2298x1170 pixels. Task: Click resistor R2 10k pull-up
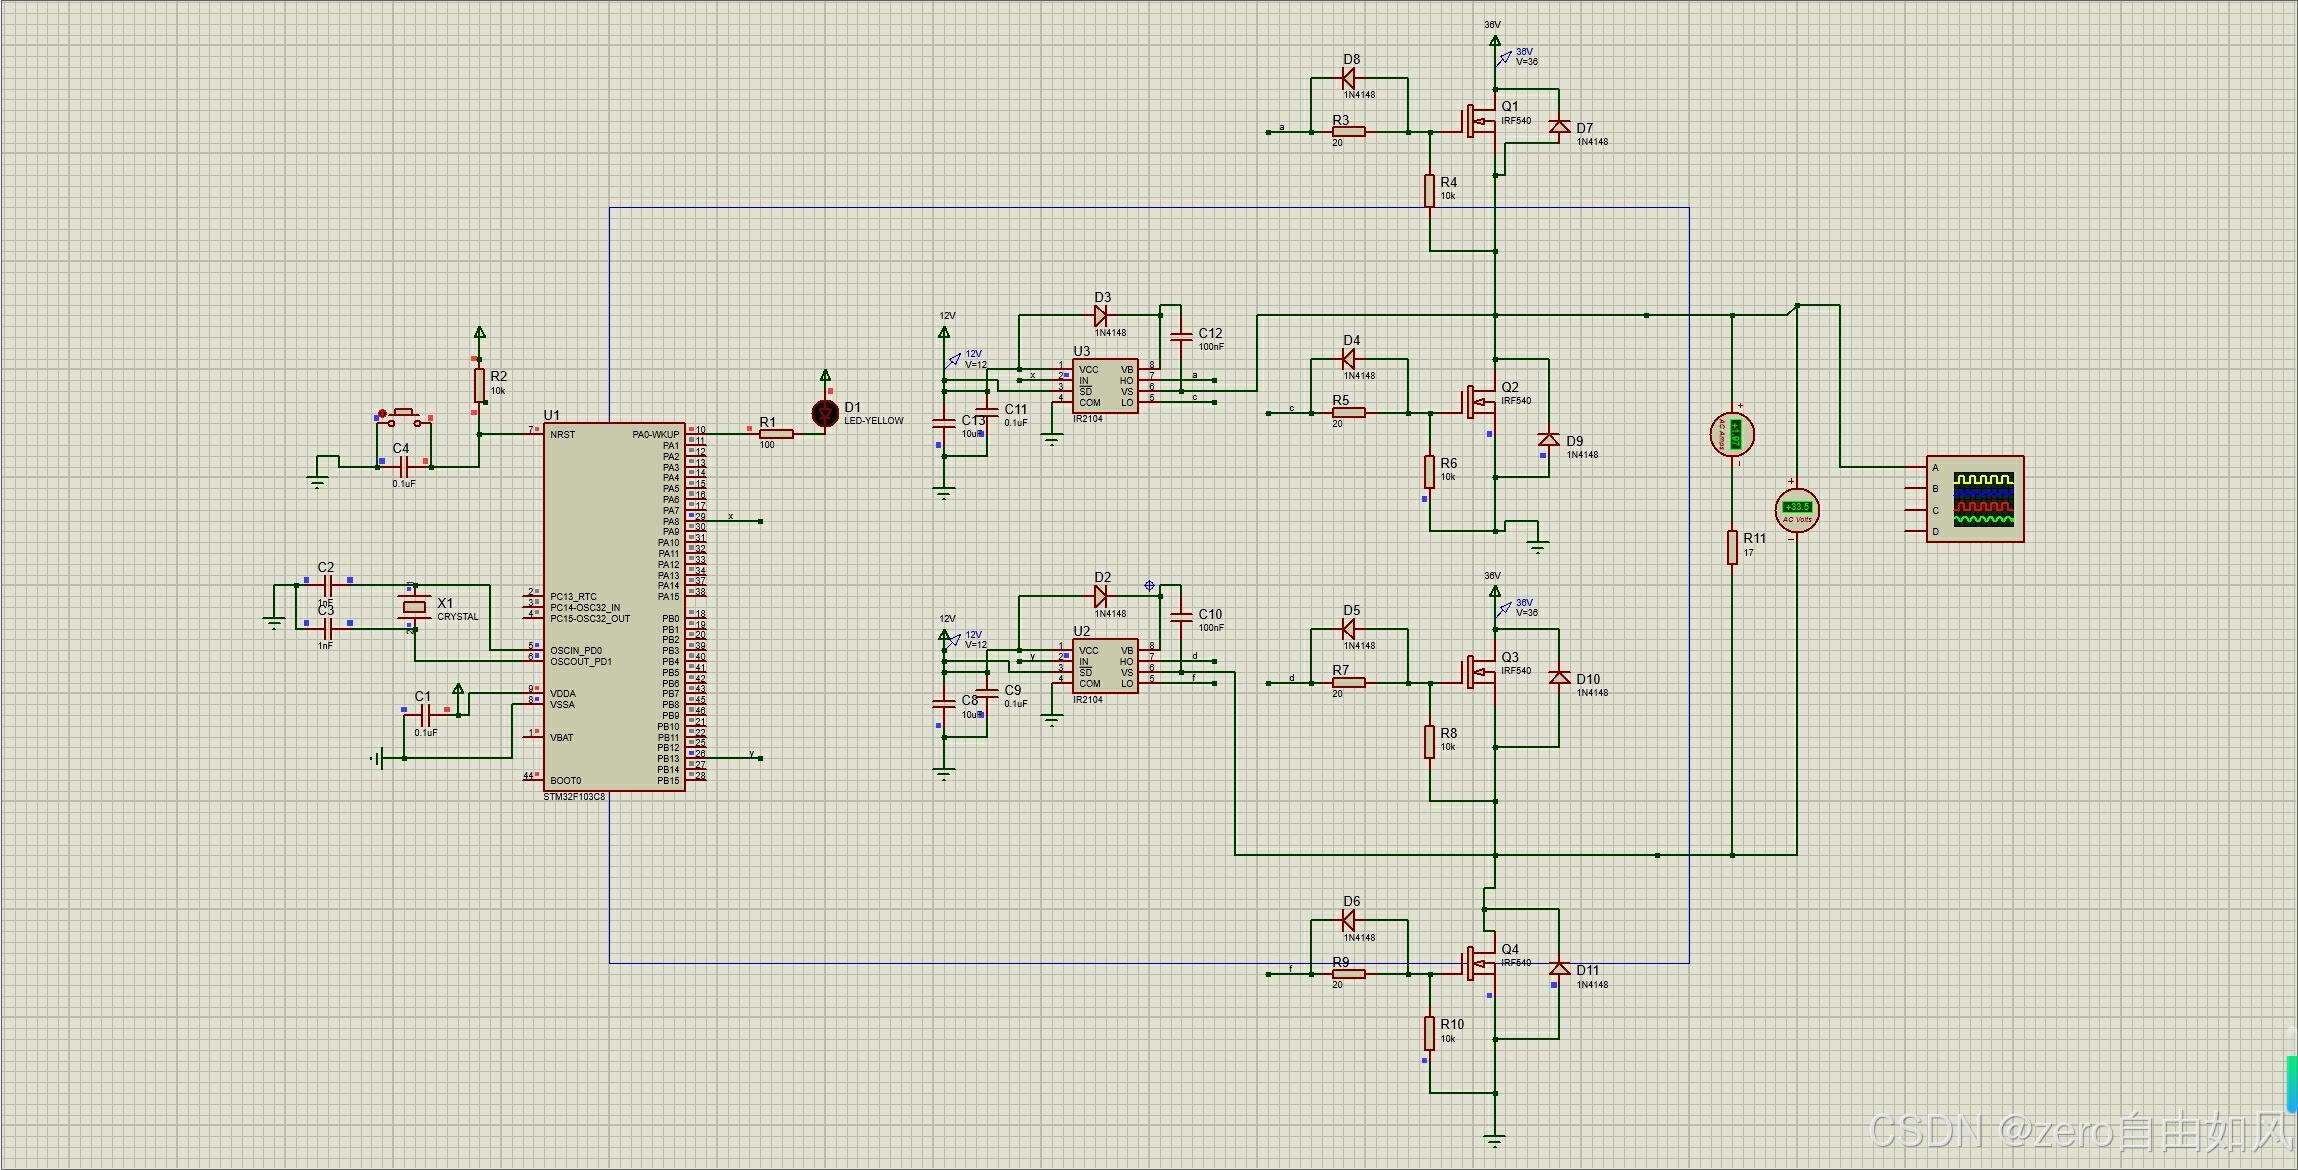pos(479,385)
